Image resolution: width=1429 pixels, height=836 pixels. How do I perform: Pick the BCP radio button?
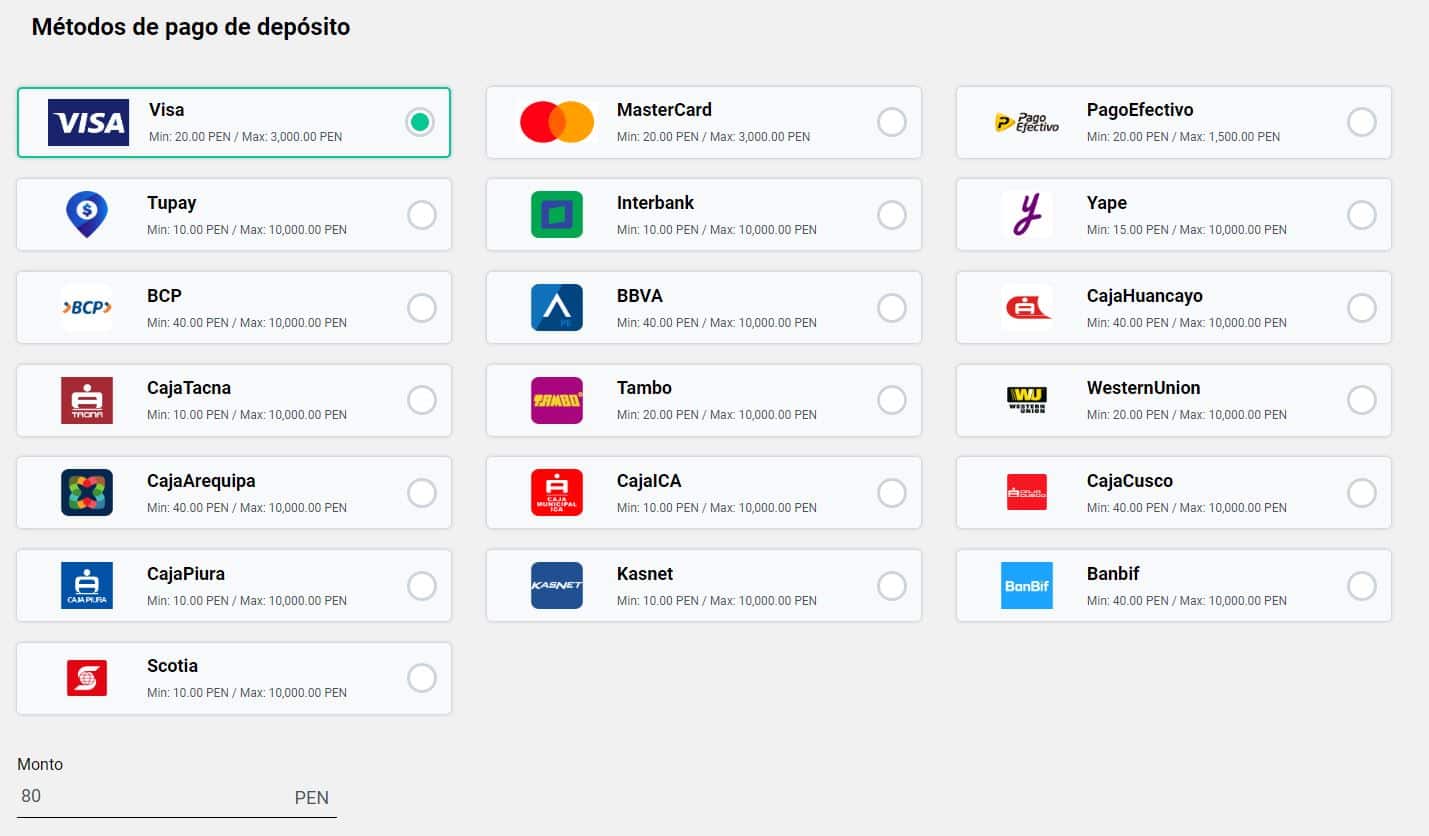pos(422,308)
